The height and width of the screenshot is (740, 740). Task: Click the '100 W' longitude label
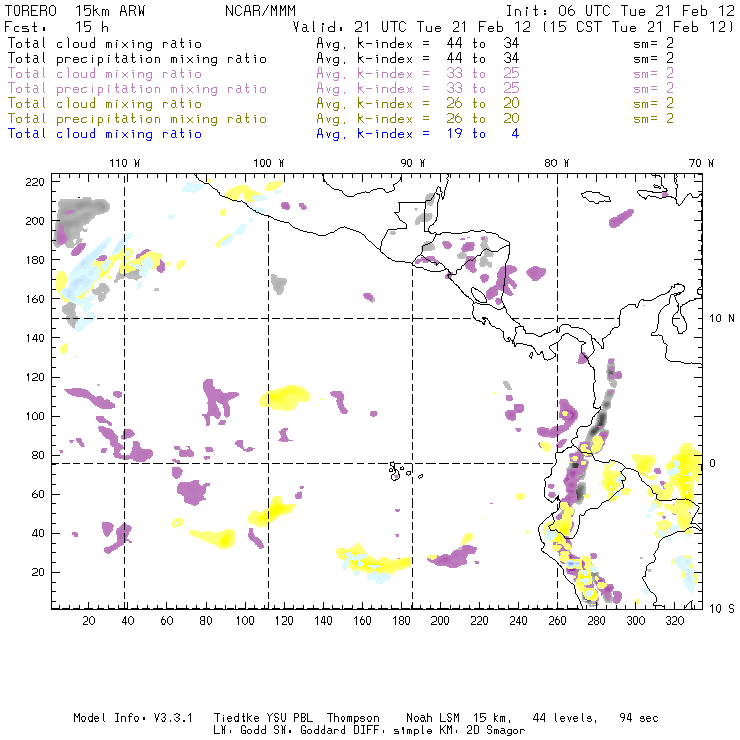click(269, 163)
